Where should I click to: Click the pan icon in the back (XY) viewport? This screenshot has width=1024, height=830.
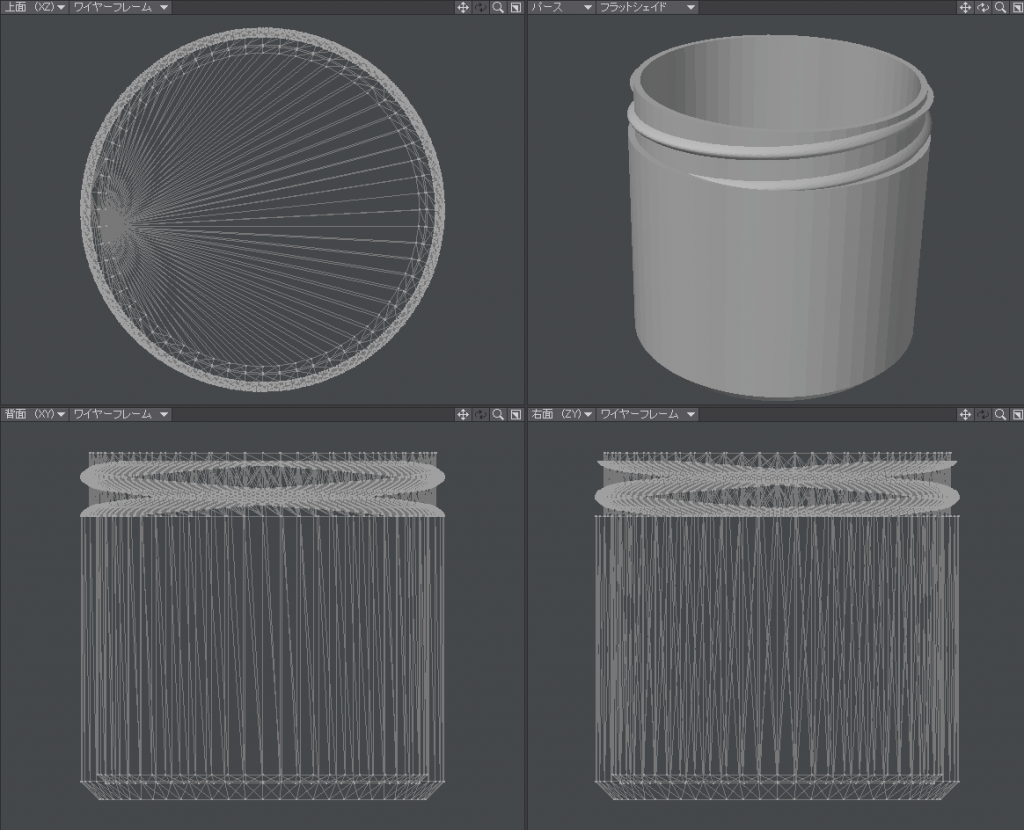[x=463, y=414]
